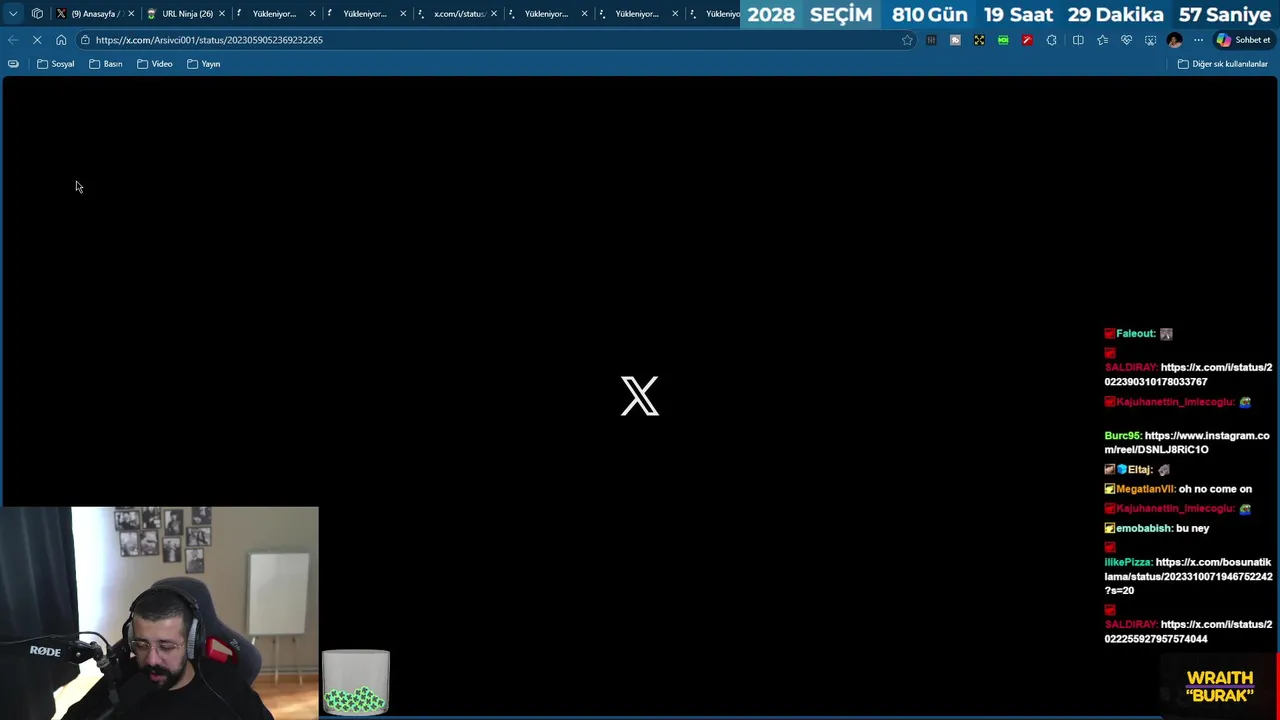Open the Yayın bookmarks folder

pos(204,64)
